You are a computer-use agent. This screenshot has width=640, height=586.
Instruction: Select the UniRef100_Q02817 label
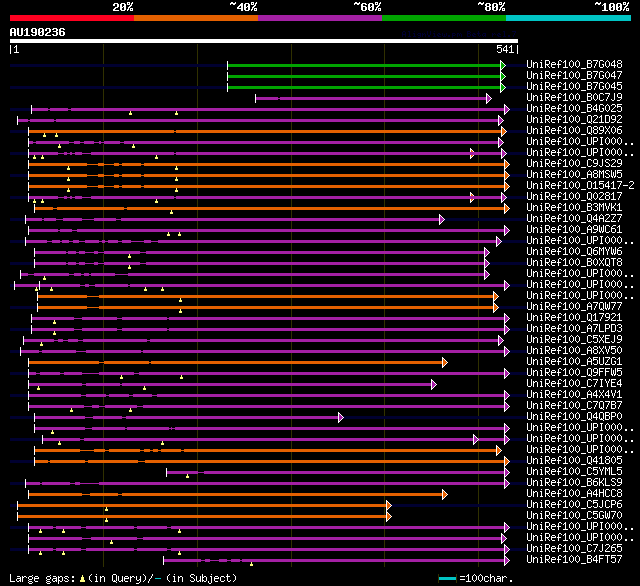(574, 196)
